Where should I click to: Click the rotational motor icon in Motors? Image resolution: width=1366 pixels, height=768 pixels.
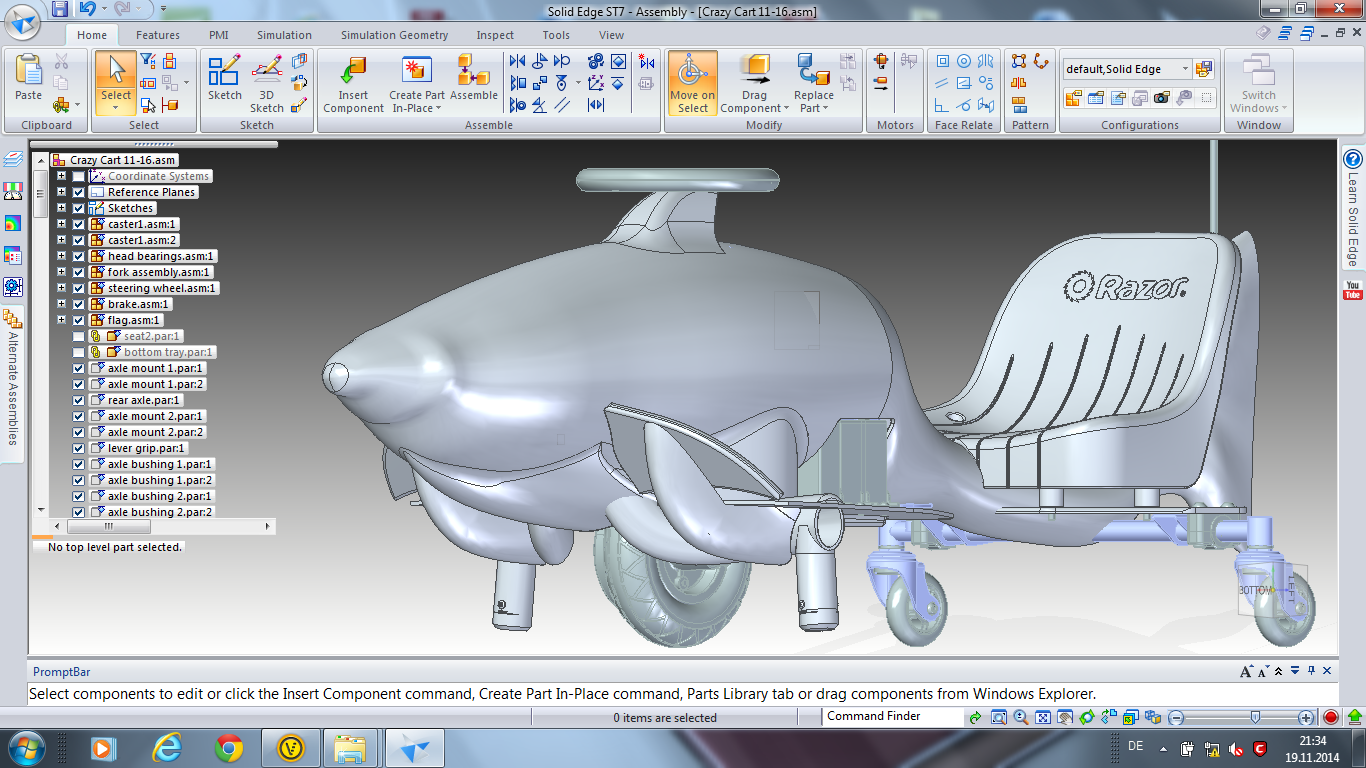click(x=881, y=62)
